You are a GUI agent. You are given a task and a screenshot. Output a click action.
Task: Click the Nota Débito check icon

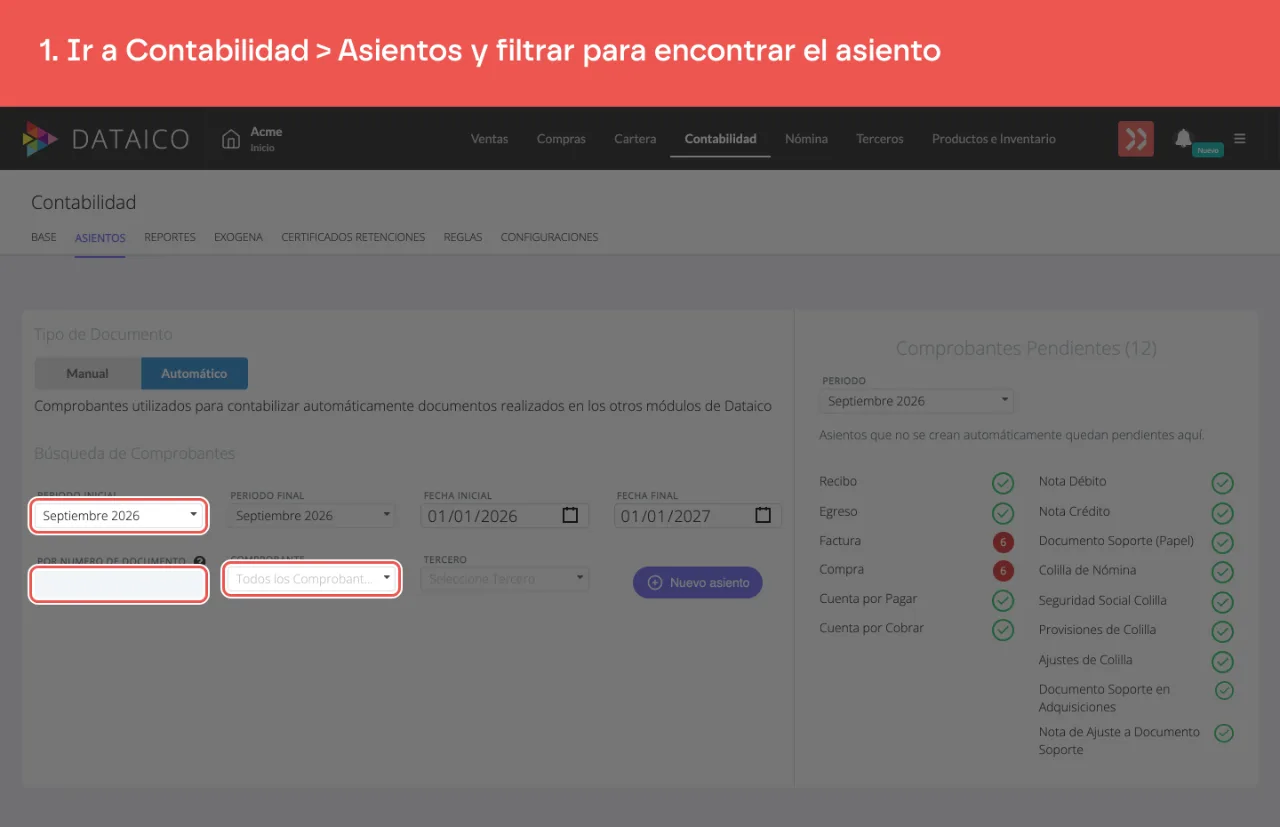(1222, 484)
